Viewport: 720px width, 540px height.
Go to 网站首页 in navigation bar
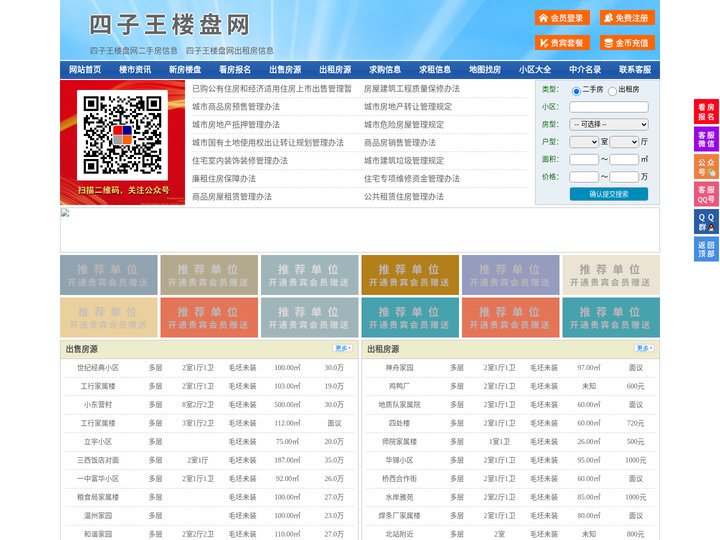(85, 70)
